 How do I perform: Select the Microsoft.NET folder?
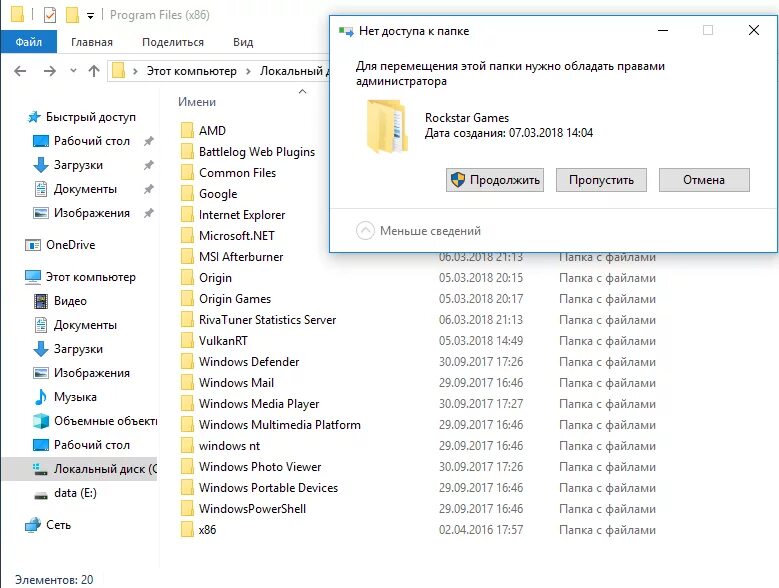(x=236, y=236)
